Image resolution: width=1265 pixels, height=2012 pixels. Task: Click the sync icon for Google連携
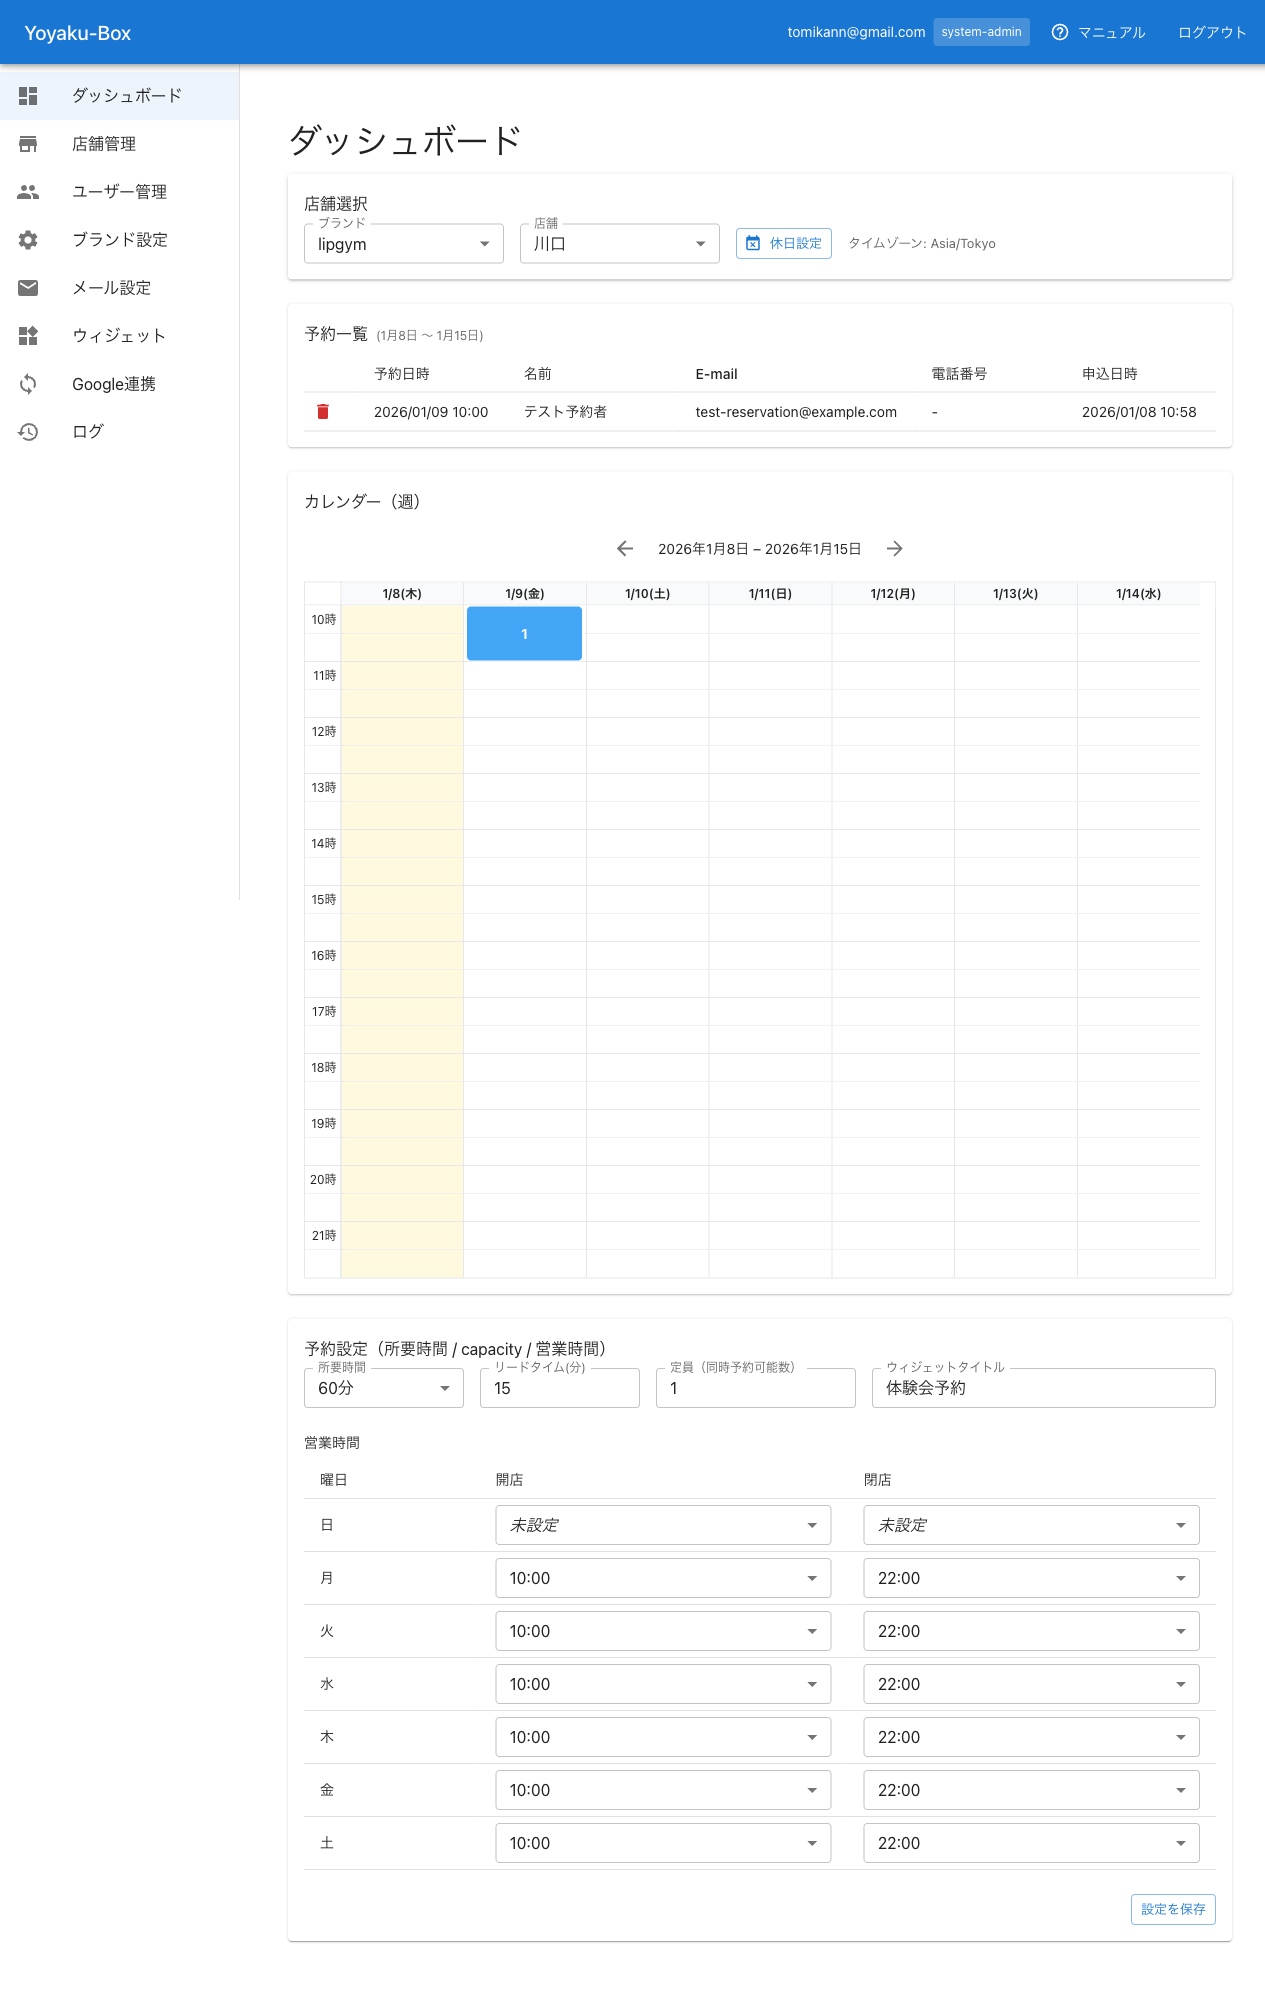coord(28,384)
